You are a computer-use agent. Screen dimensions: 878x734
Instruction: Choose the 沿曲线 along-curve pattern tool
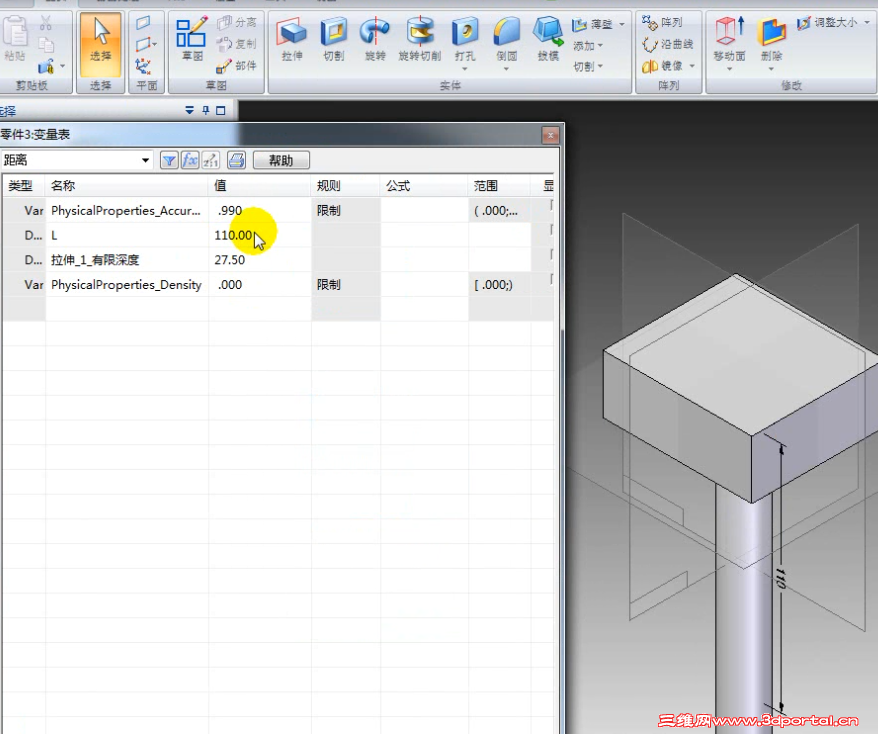(x=667, y=44)
